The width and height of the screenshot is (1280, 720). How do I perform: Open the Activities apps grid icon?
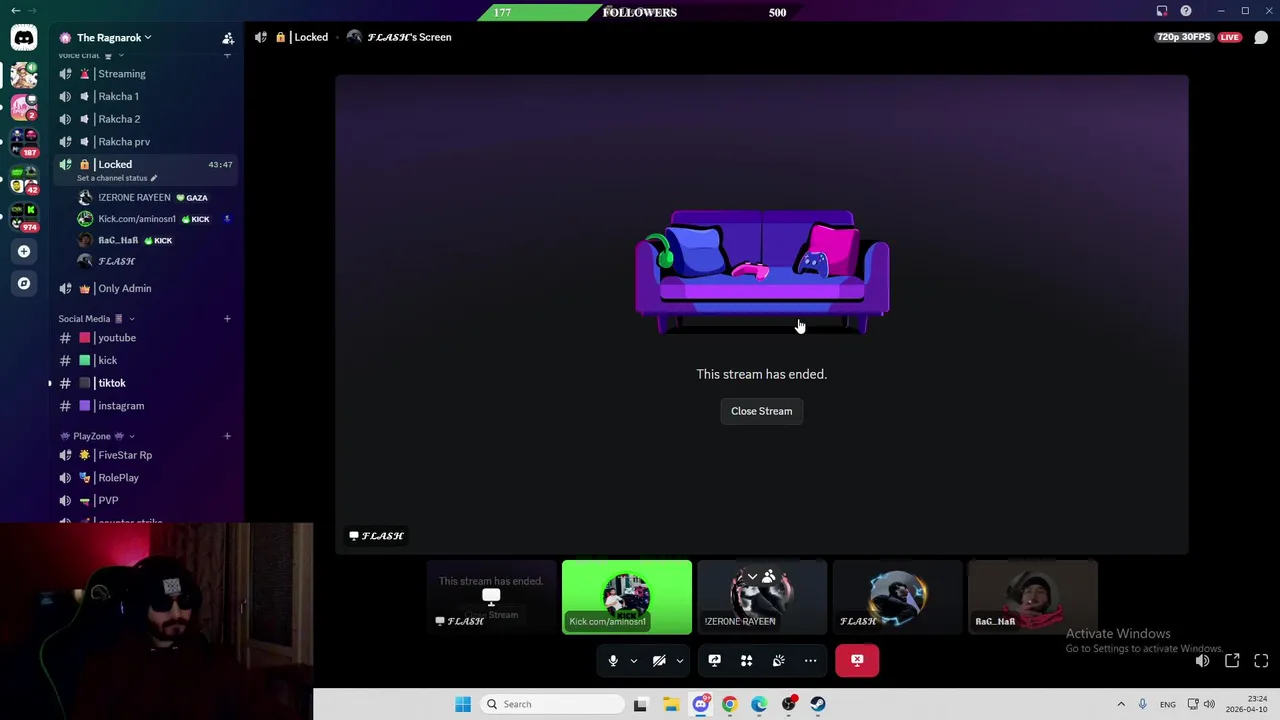point(746,660)
